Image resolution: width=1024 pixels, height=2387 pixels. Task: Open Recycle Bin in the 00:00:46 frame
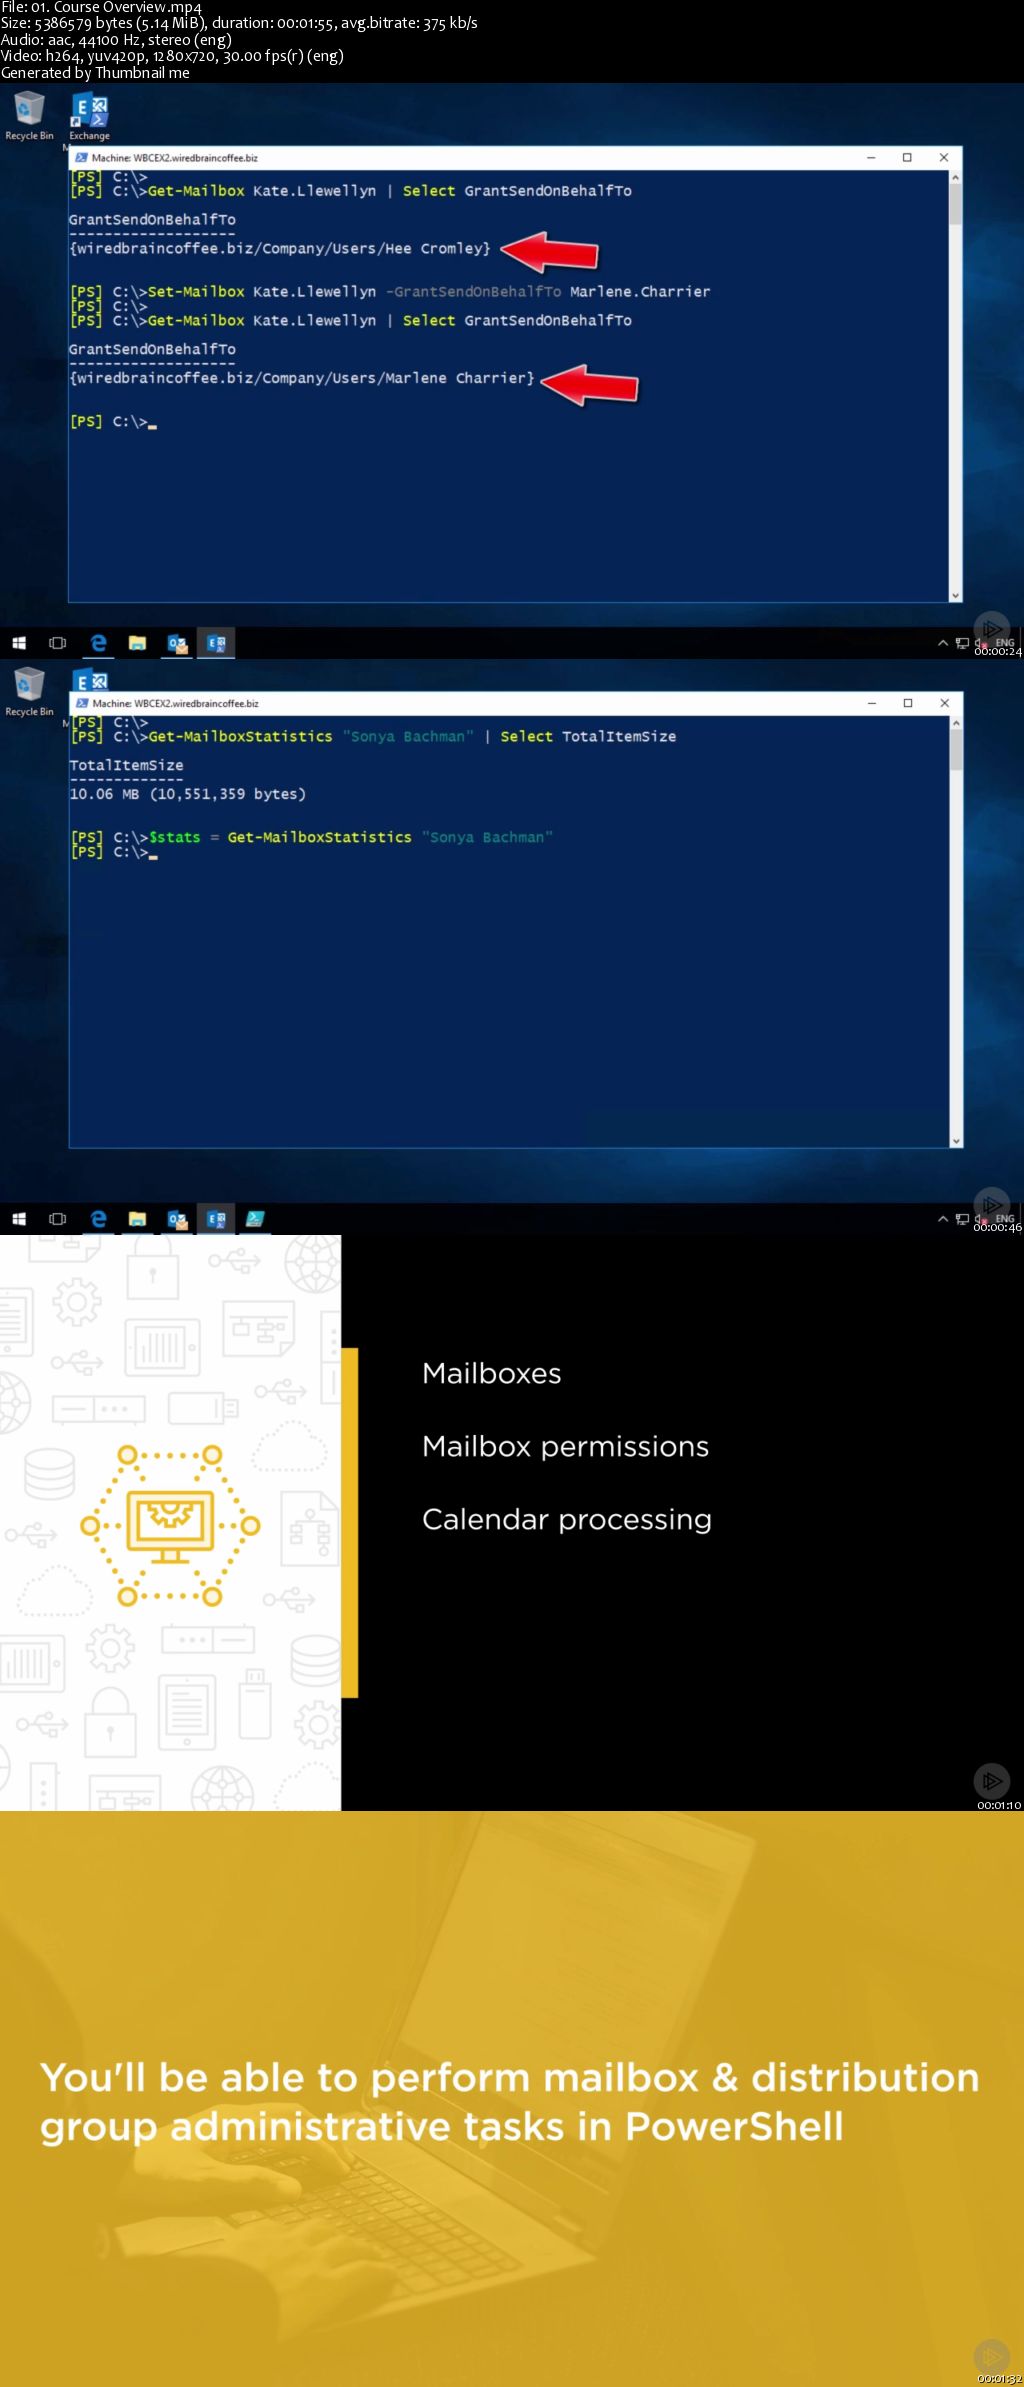coord(29,691)
